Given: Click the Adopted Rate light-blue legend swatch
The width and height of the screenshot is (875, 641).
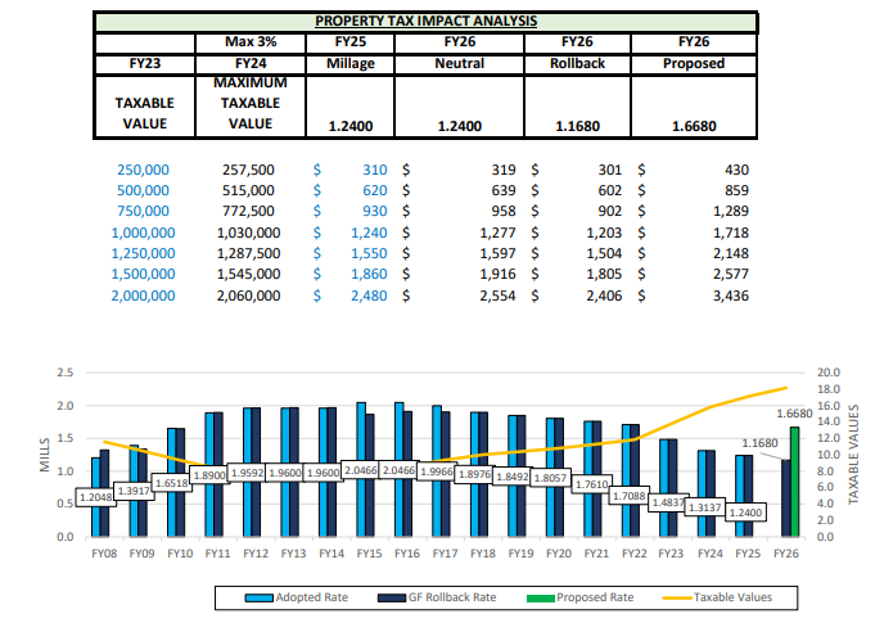Looking at the screenshot, I should pyautogui.click(x=259, y=598).
